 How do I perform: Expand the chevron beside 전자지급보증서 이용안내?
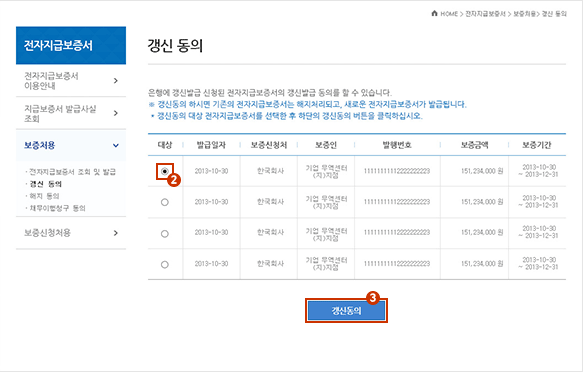[x=116, y=81]
